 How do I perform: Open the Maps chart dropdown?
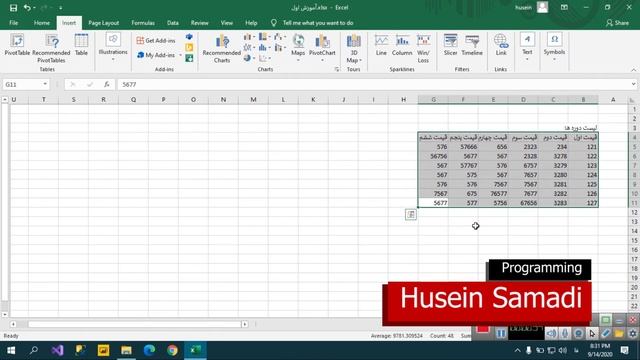click(298, 48)
